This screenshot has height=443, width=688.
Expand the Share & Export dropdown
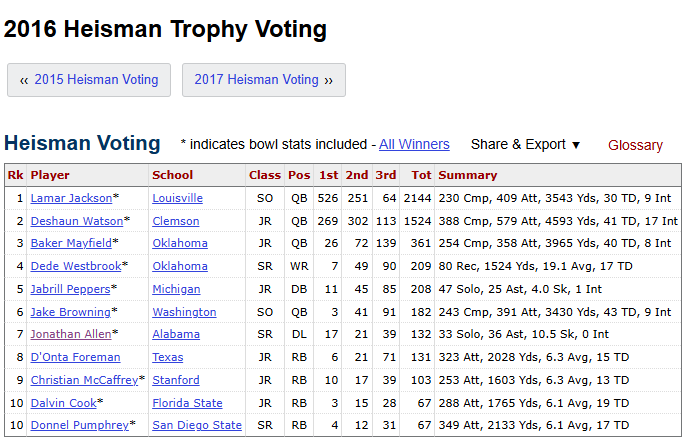(x=526, y=144)
